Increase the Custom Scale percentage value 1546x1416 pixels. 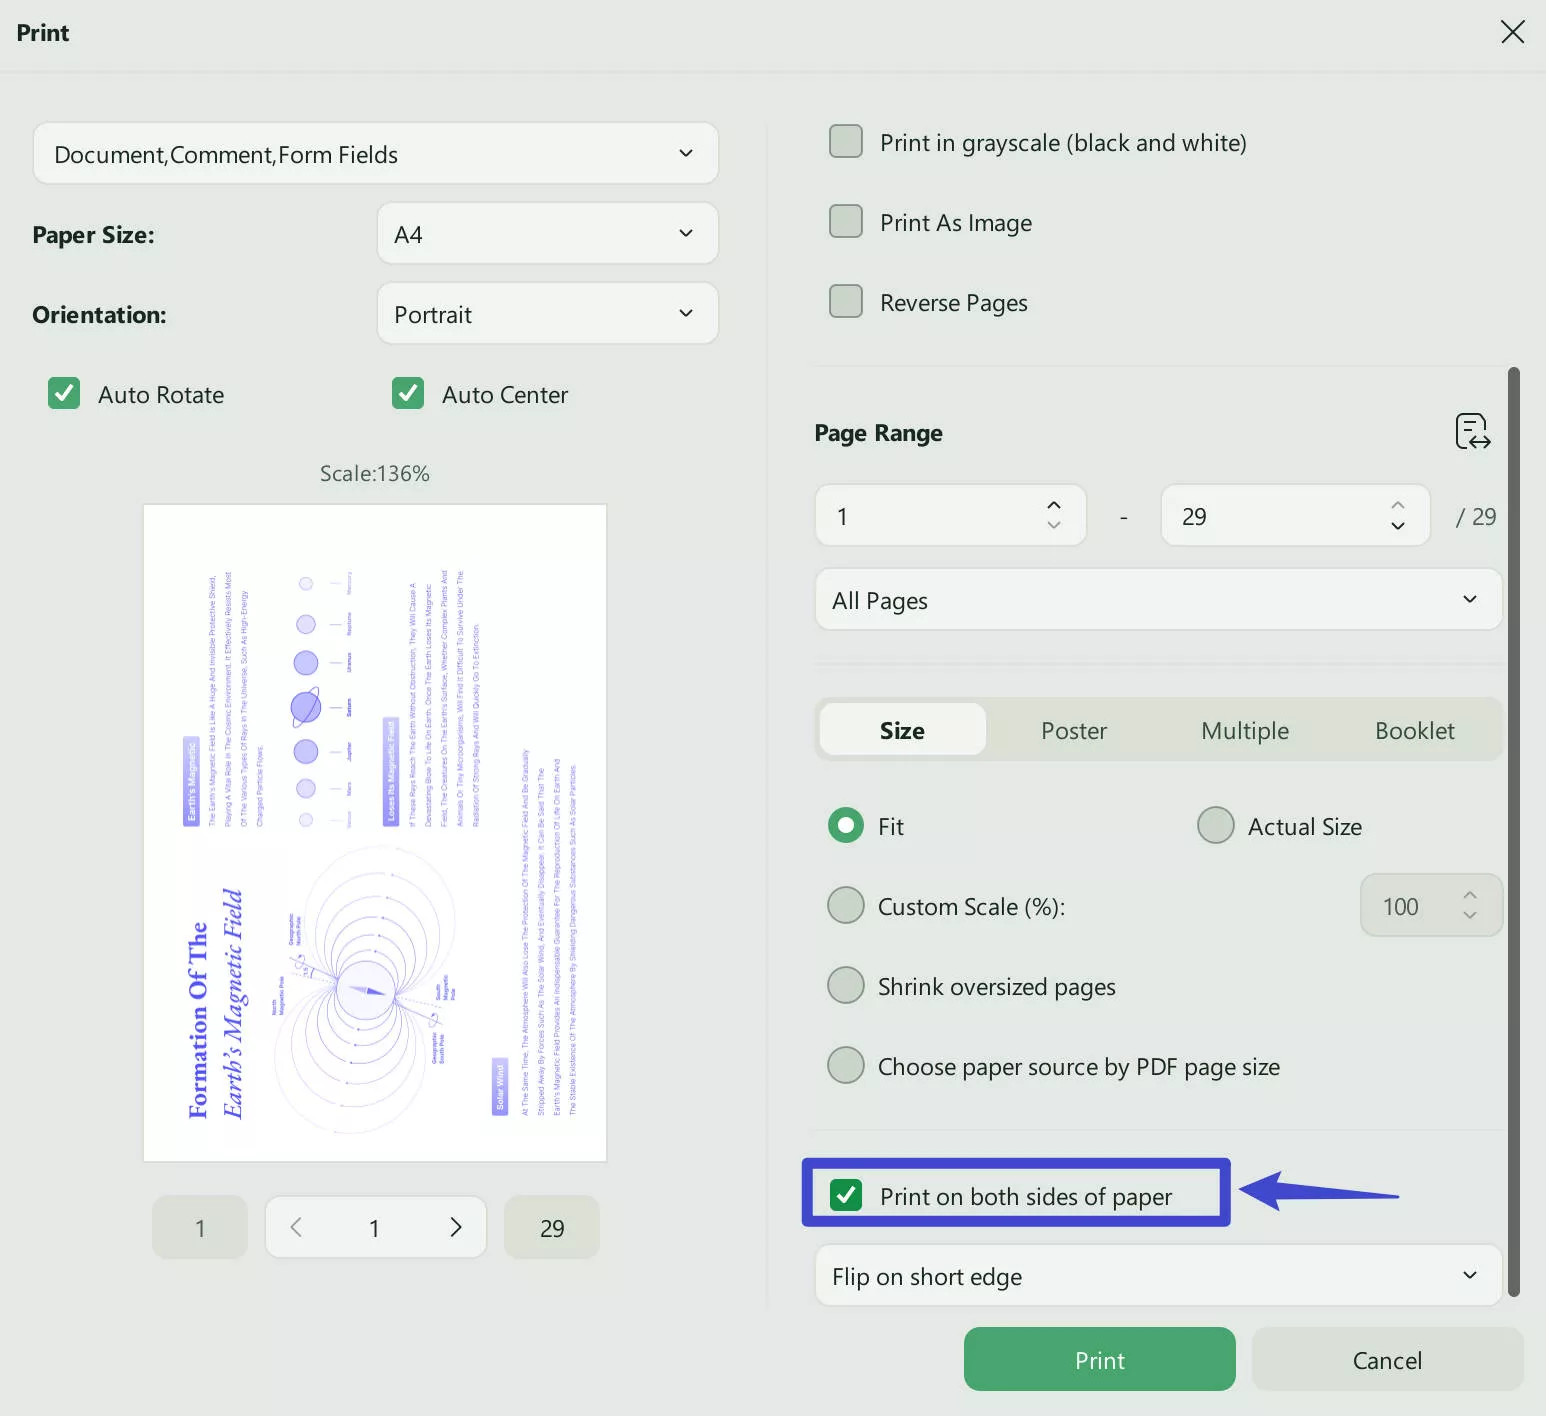(x=1470, y=895)
